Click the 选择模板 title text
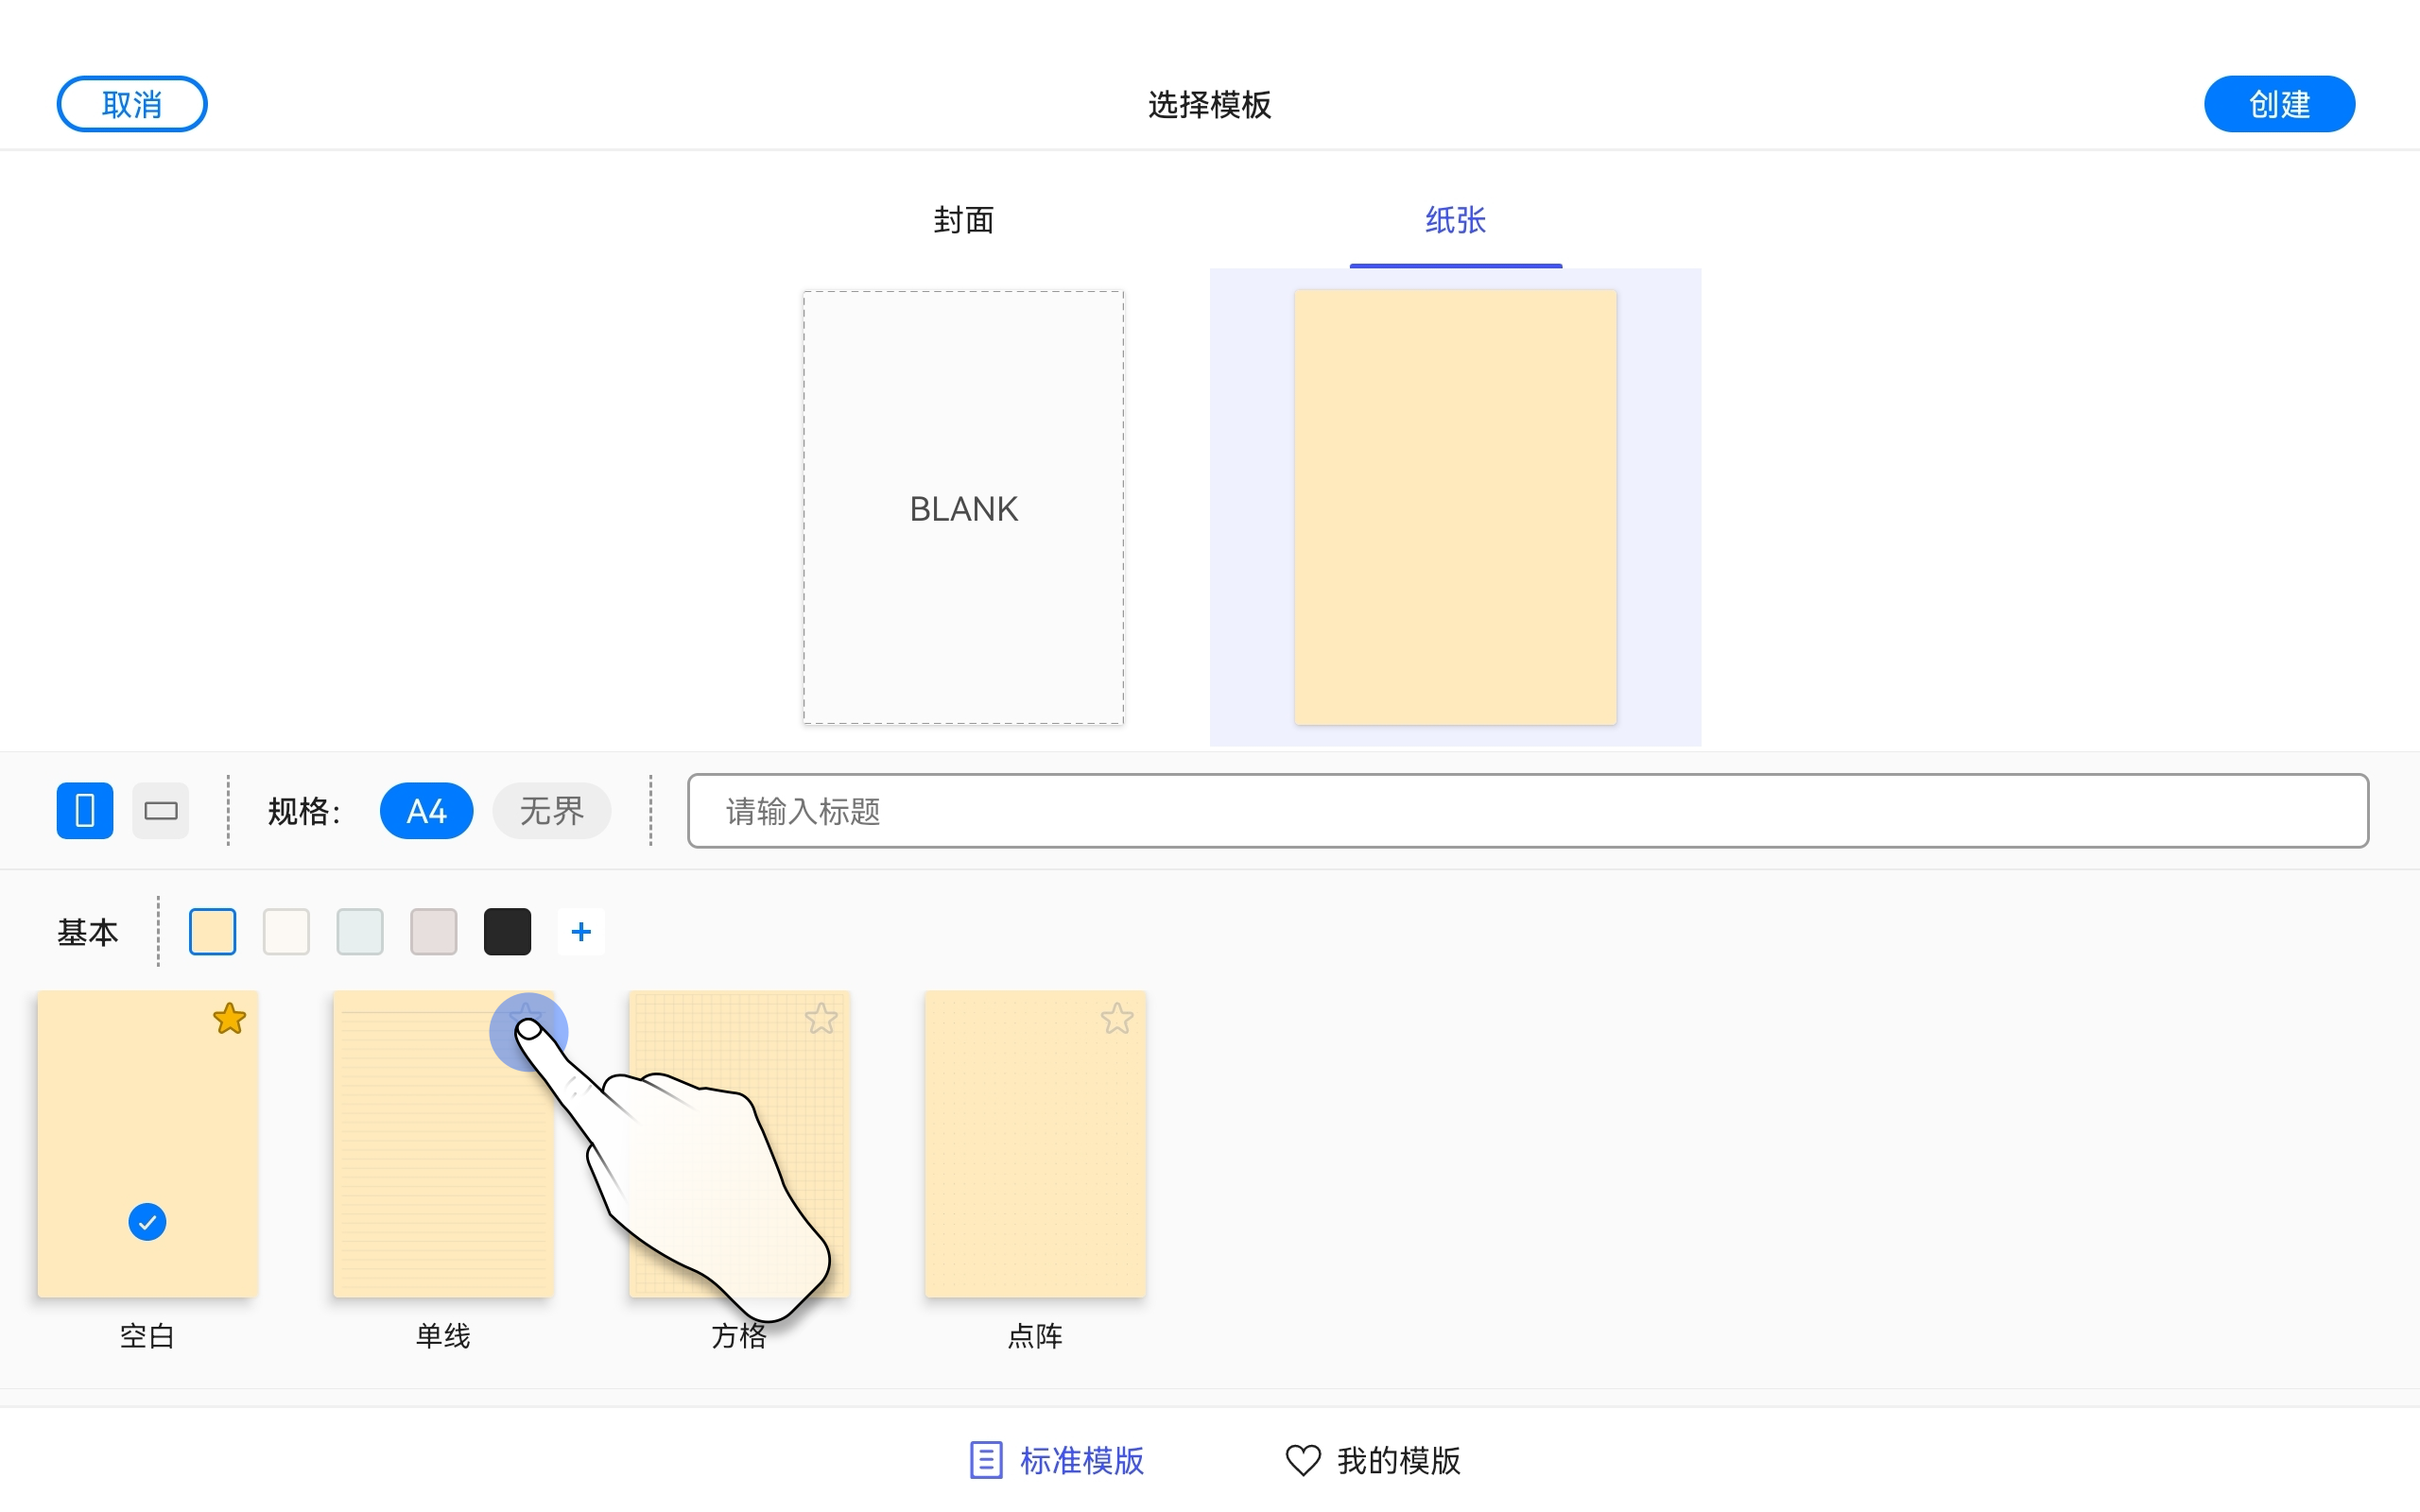Image resolution: width=2420 pixels, height=1512 pixels. 1209,104
